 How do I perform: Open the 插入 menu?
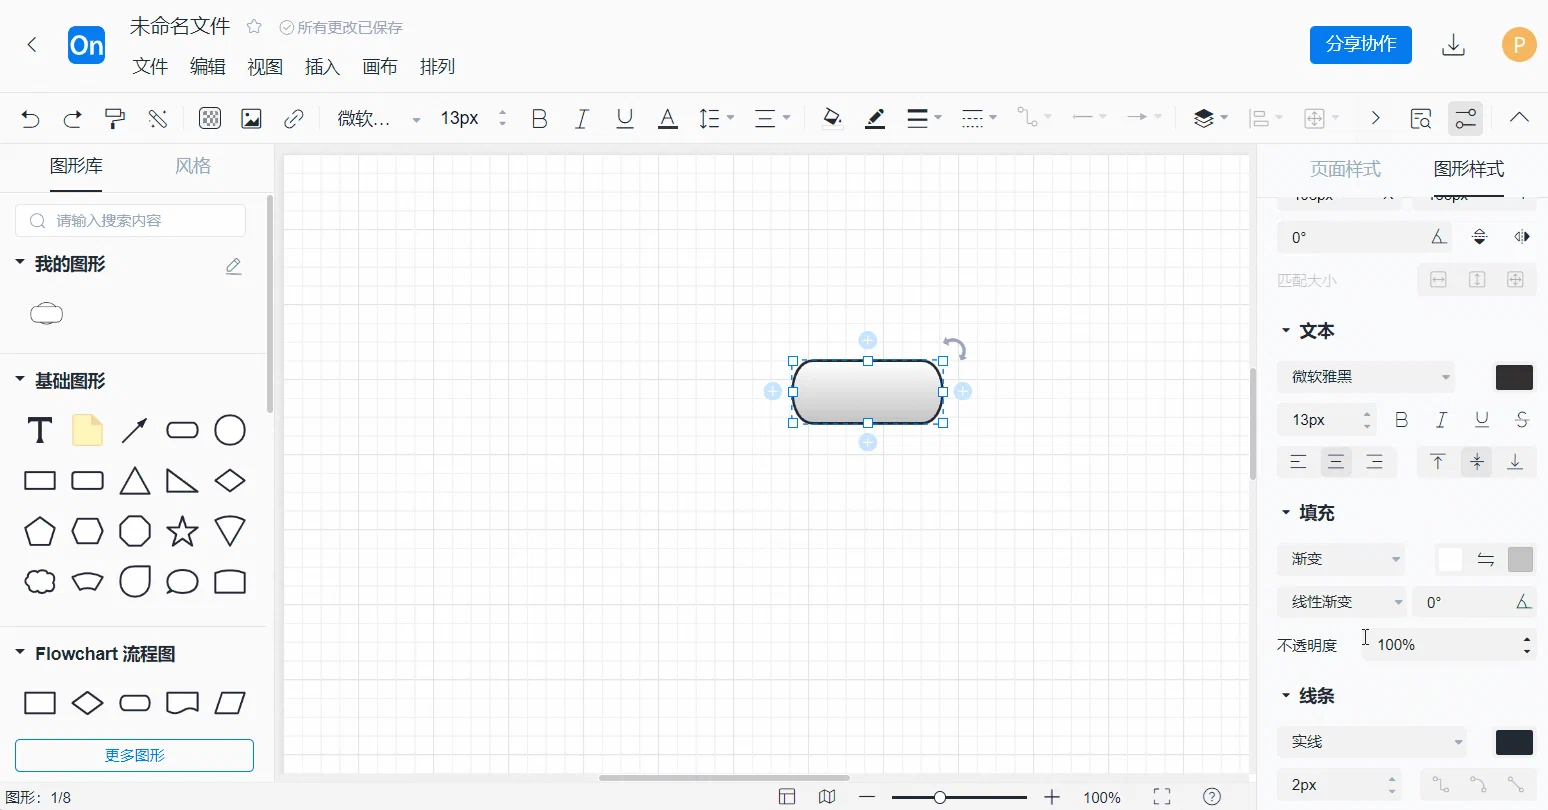pos(322,67)
